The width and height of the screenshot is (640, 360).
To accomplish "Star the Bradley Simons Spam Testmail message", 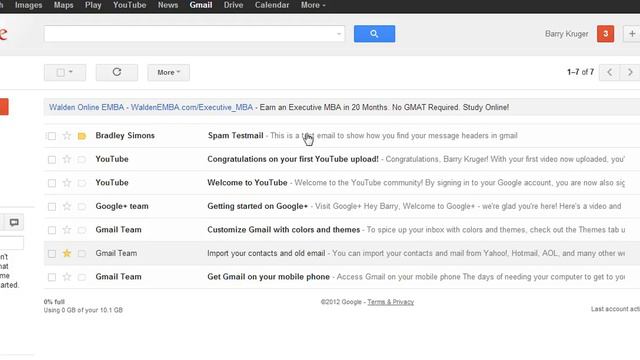I will 67,136.
